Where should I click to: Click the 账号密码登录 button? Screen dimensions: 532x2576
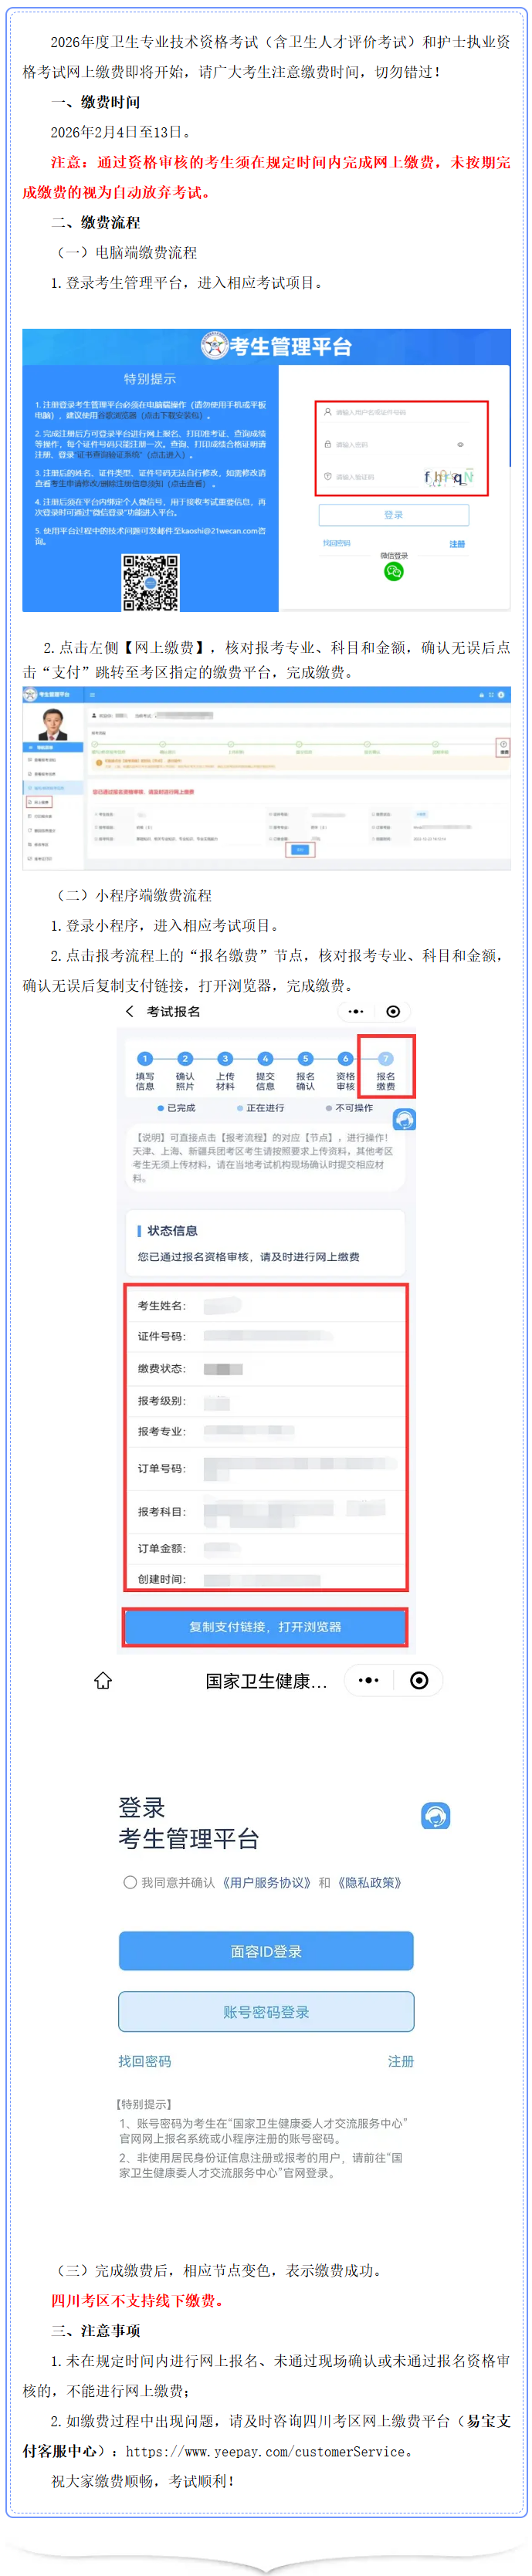(x=266, y=2012)
